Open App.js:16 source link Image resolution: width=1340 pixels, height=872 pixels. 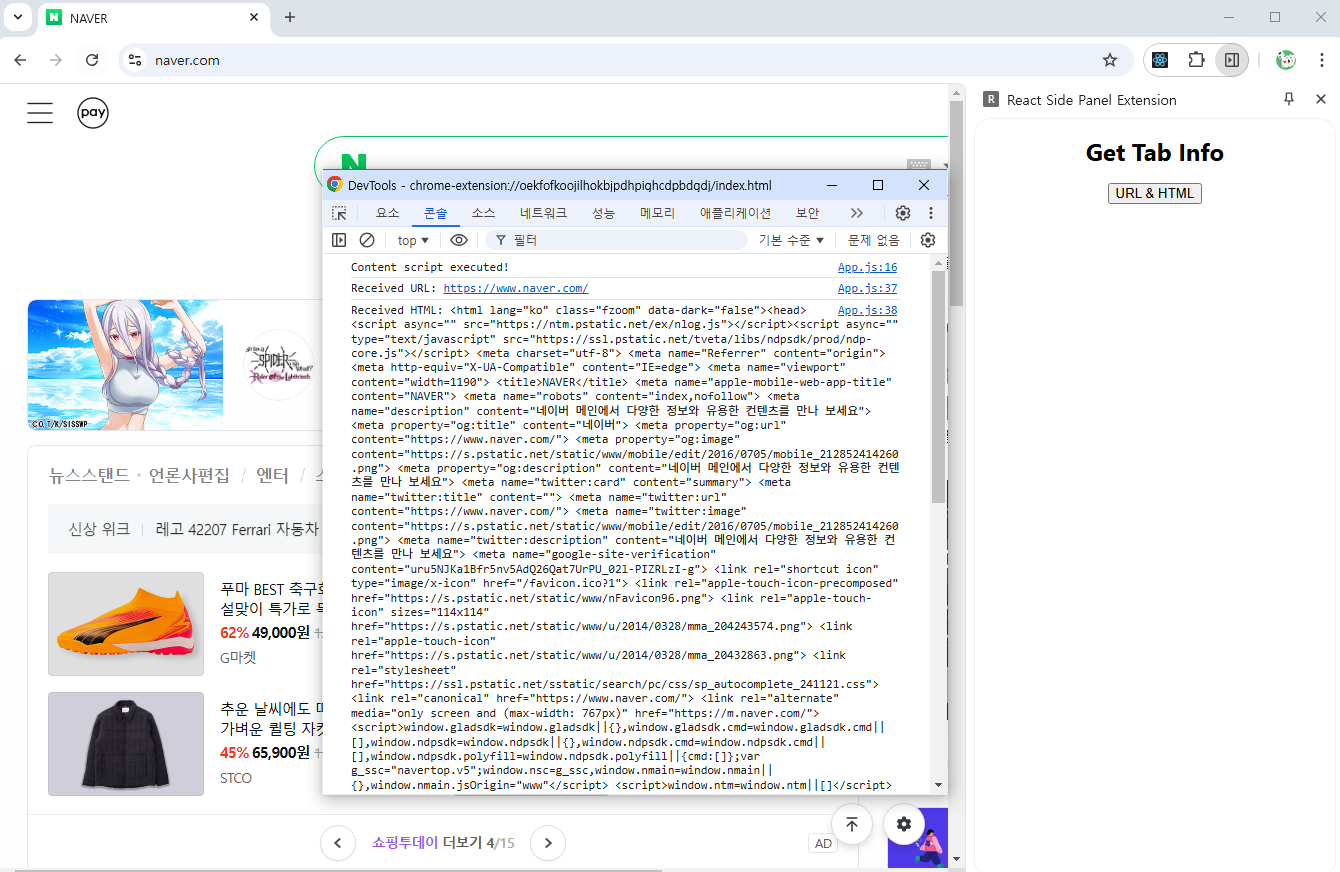(x=867, y=267)
